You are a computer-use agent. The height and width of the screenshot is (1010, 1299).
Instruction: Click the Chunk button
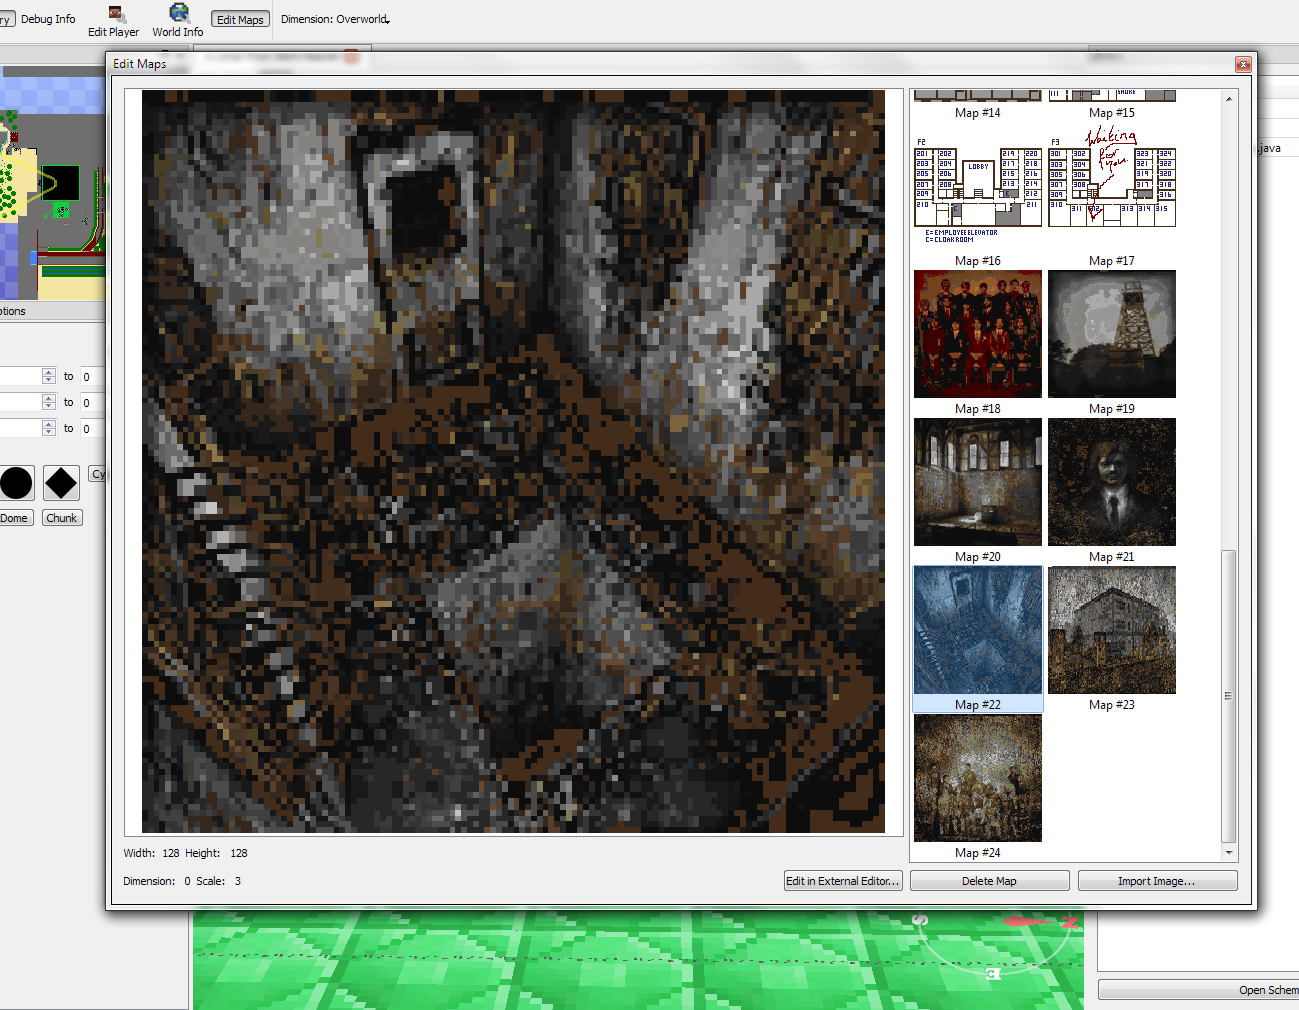[62, 518]
